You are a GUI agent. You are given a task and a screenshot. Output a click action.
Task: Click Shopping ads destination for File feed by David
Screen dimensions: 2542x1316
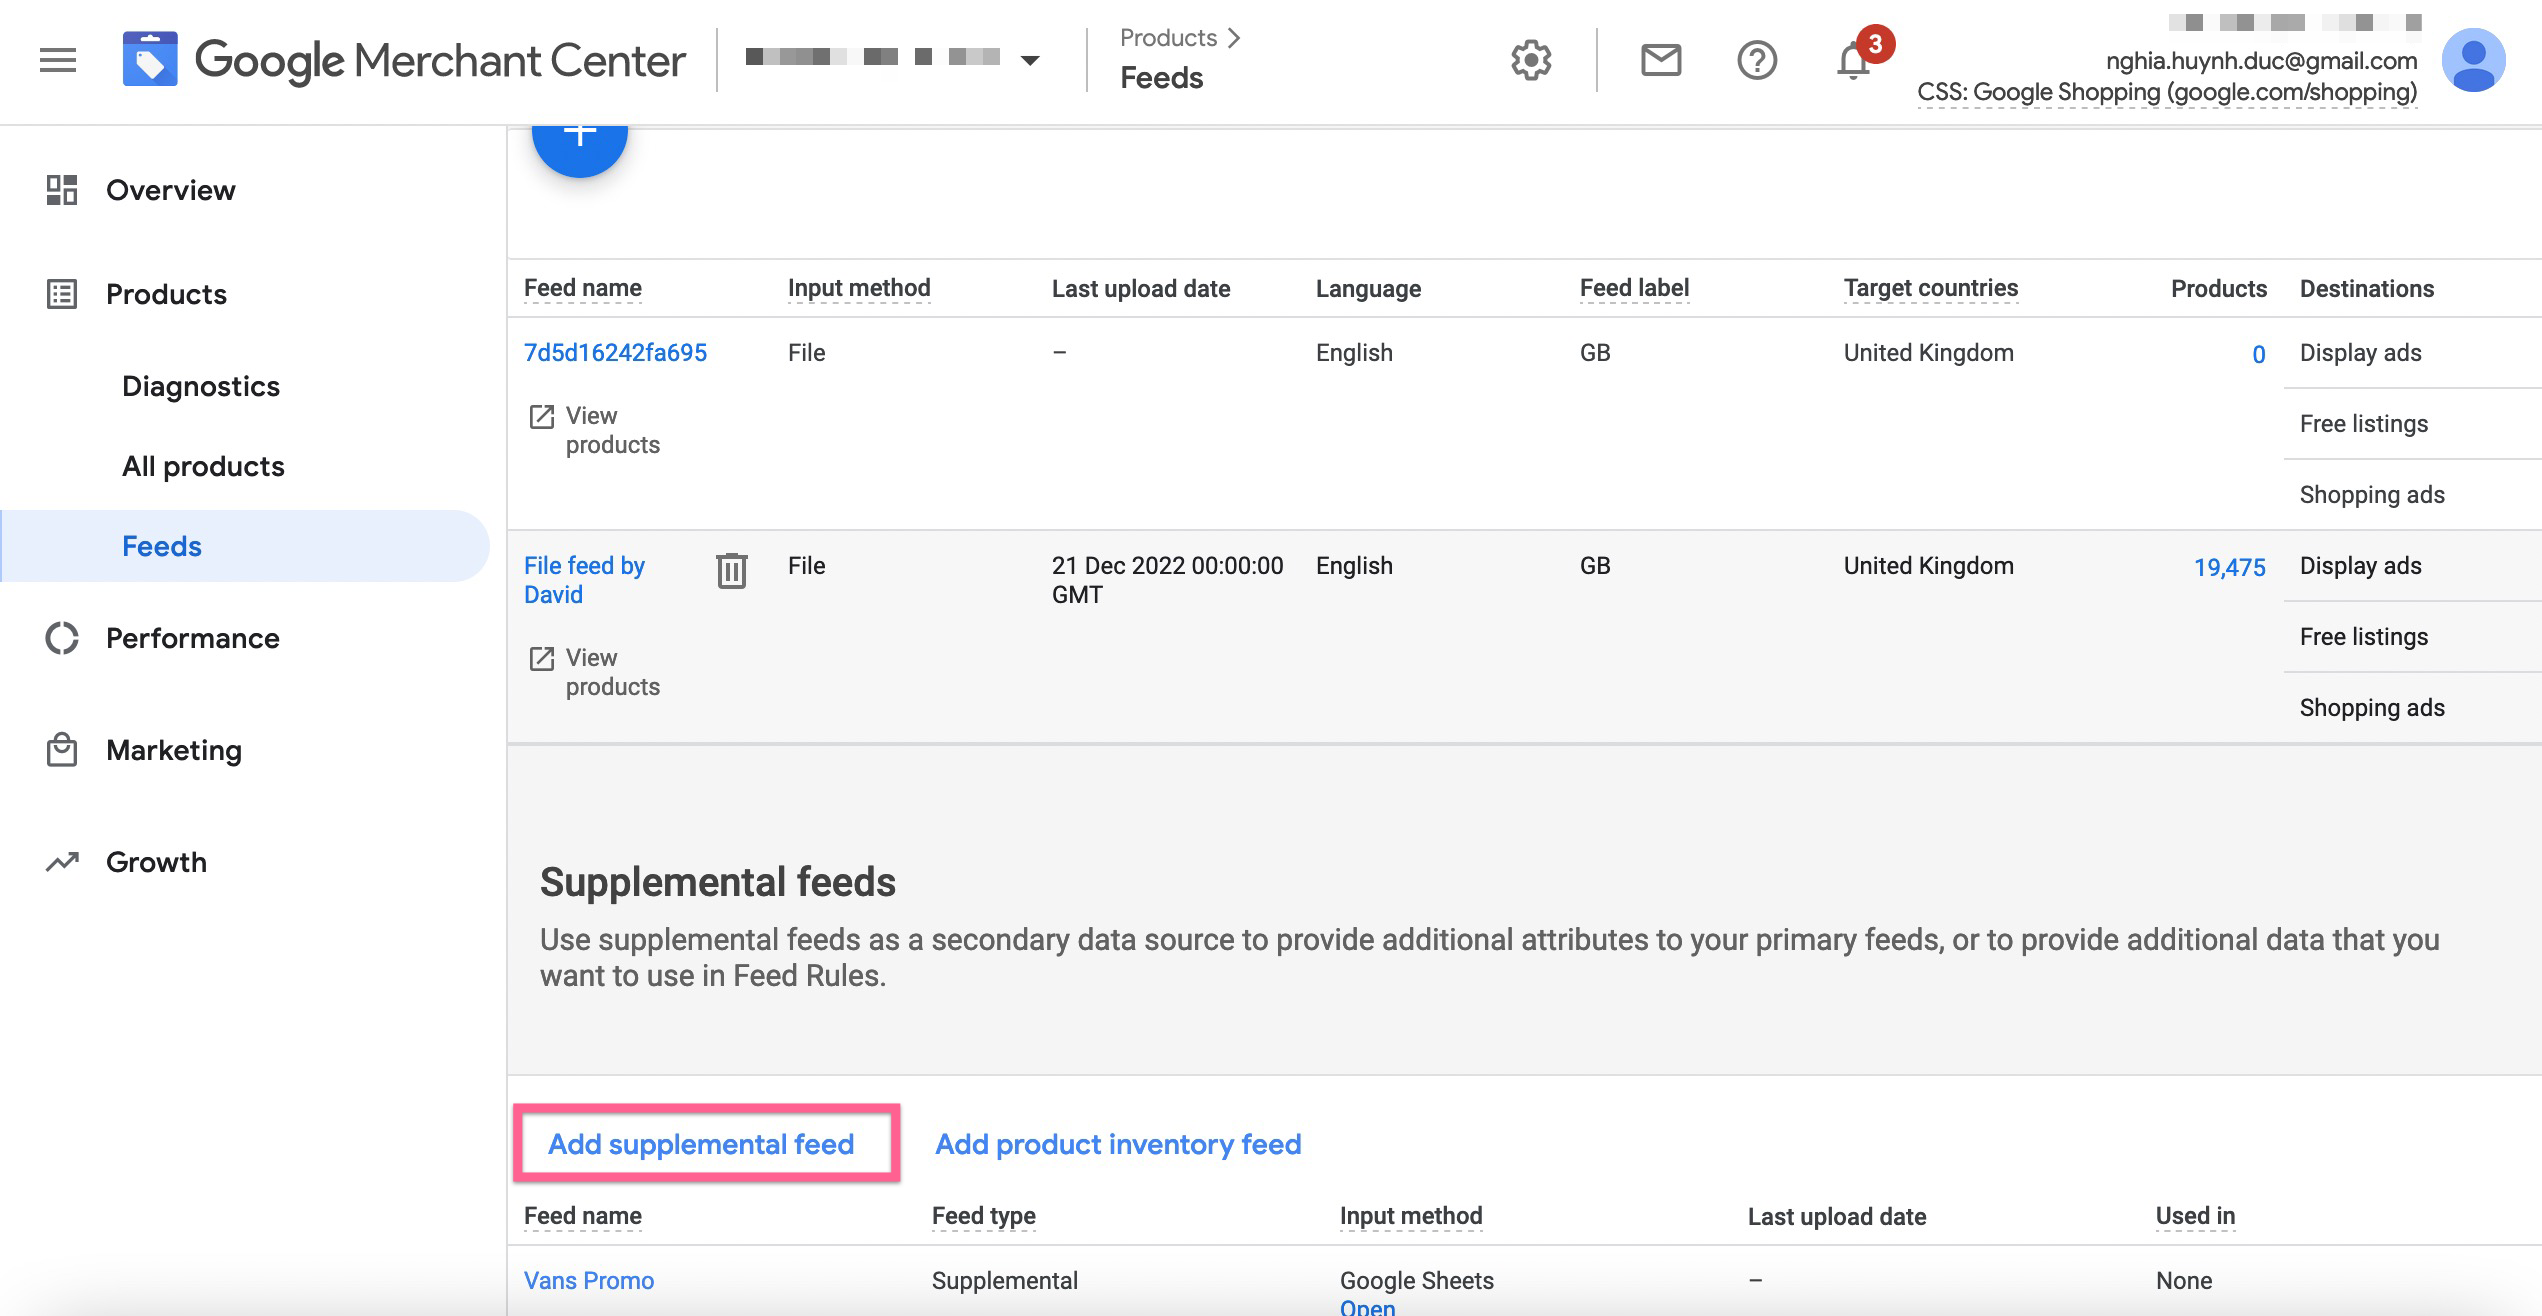[x=2372, y=708]
